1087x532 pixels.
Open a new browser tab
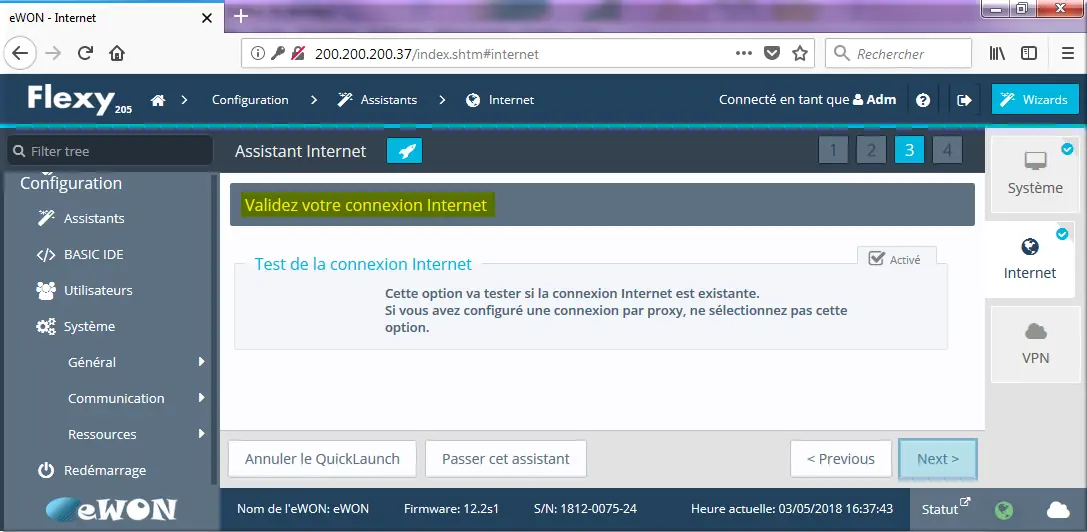[x=241, y=17]
